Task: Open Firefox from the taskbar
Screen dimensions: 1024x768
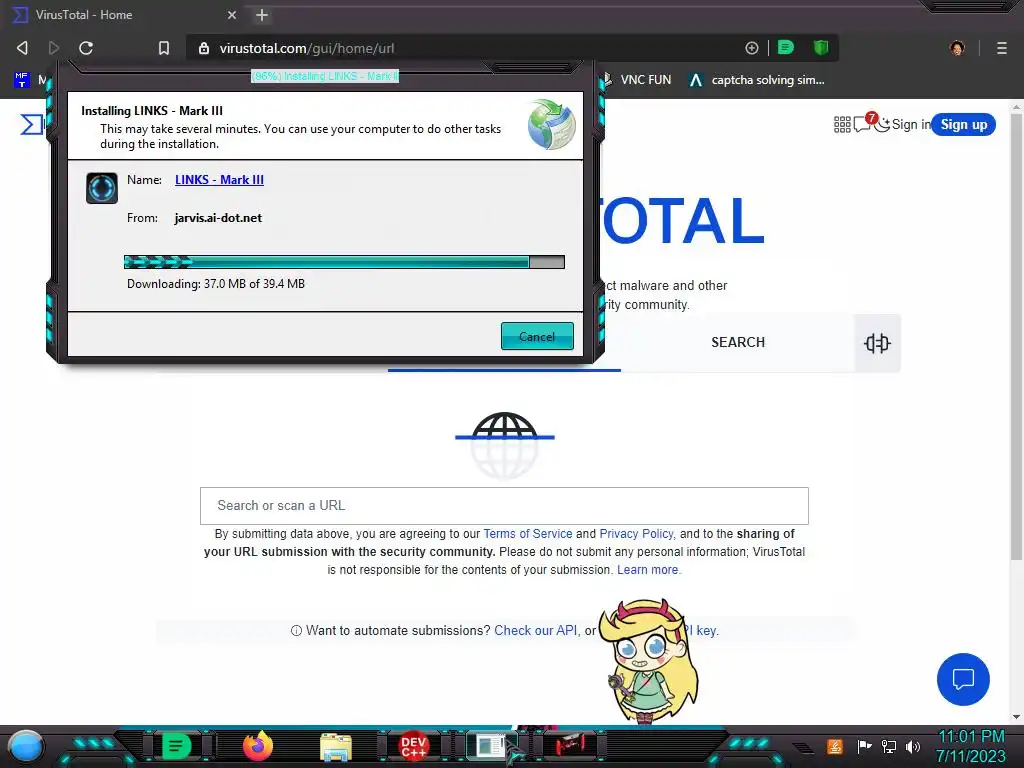Action: pos(257,746)
